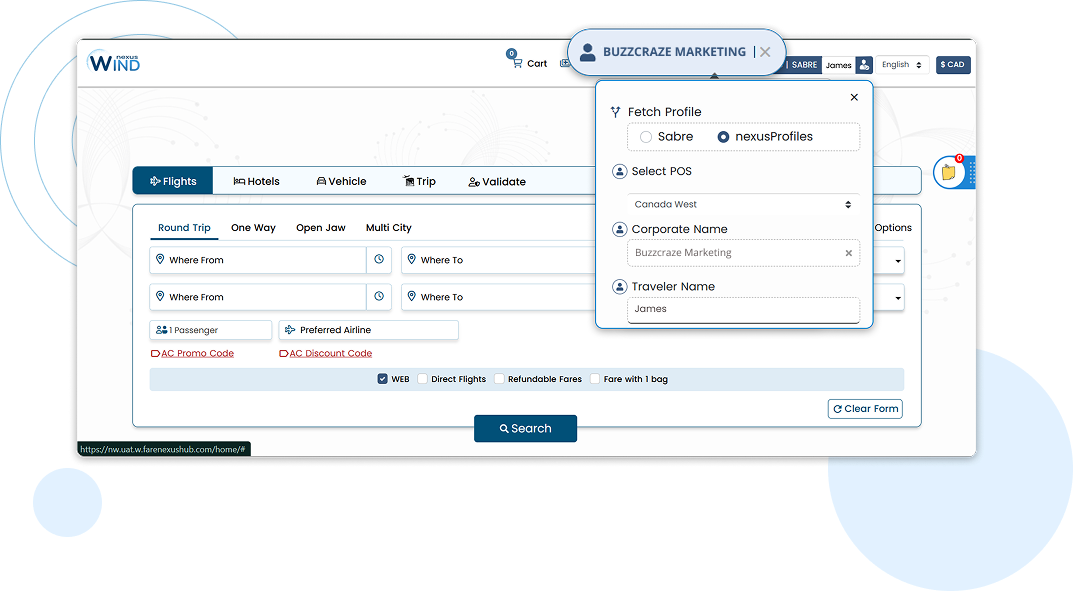This screenshot has width=1073, height=591.
Task: Click the Options text
Action: pos(893,228)
